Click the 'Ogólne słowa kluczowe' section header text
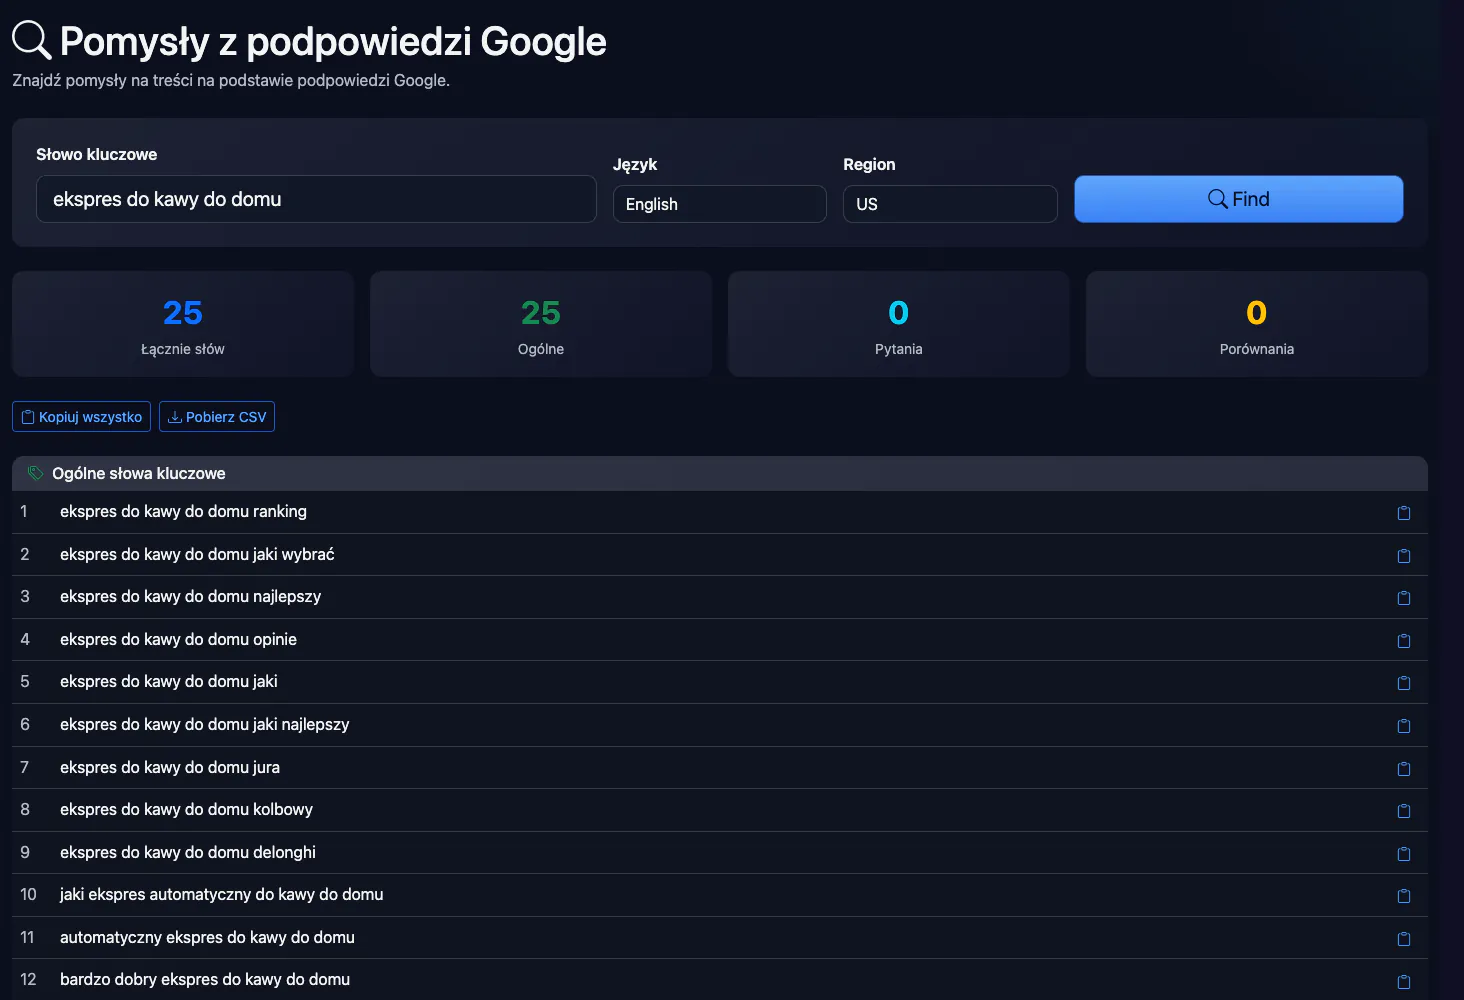Screen dimensions: 1464x1000 coord(139,473)
